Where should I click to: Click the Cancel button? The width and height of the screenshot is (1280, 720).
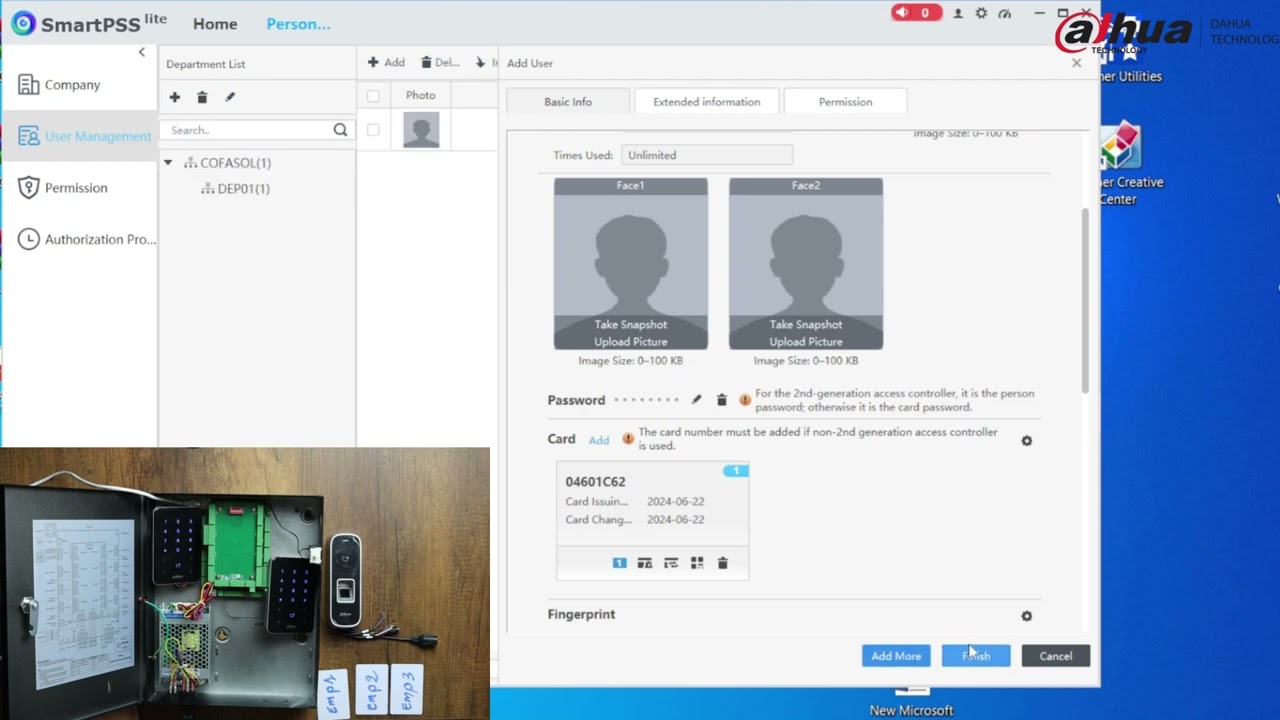pyautogui.click(x=1056, y=656)
